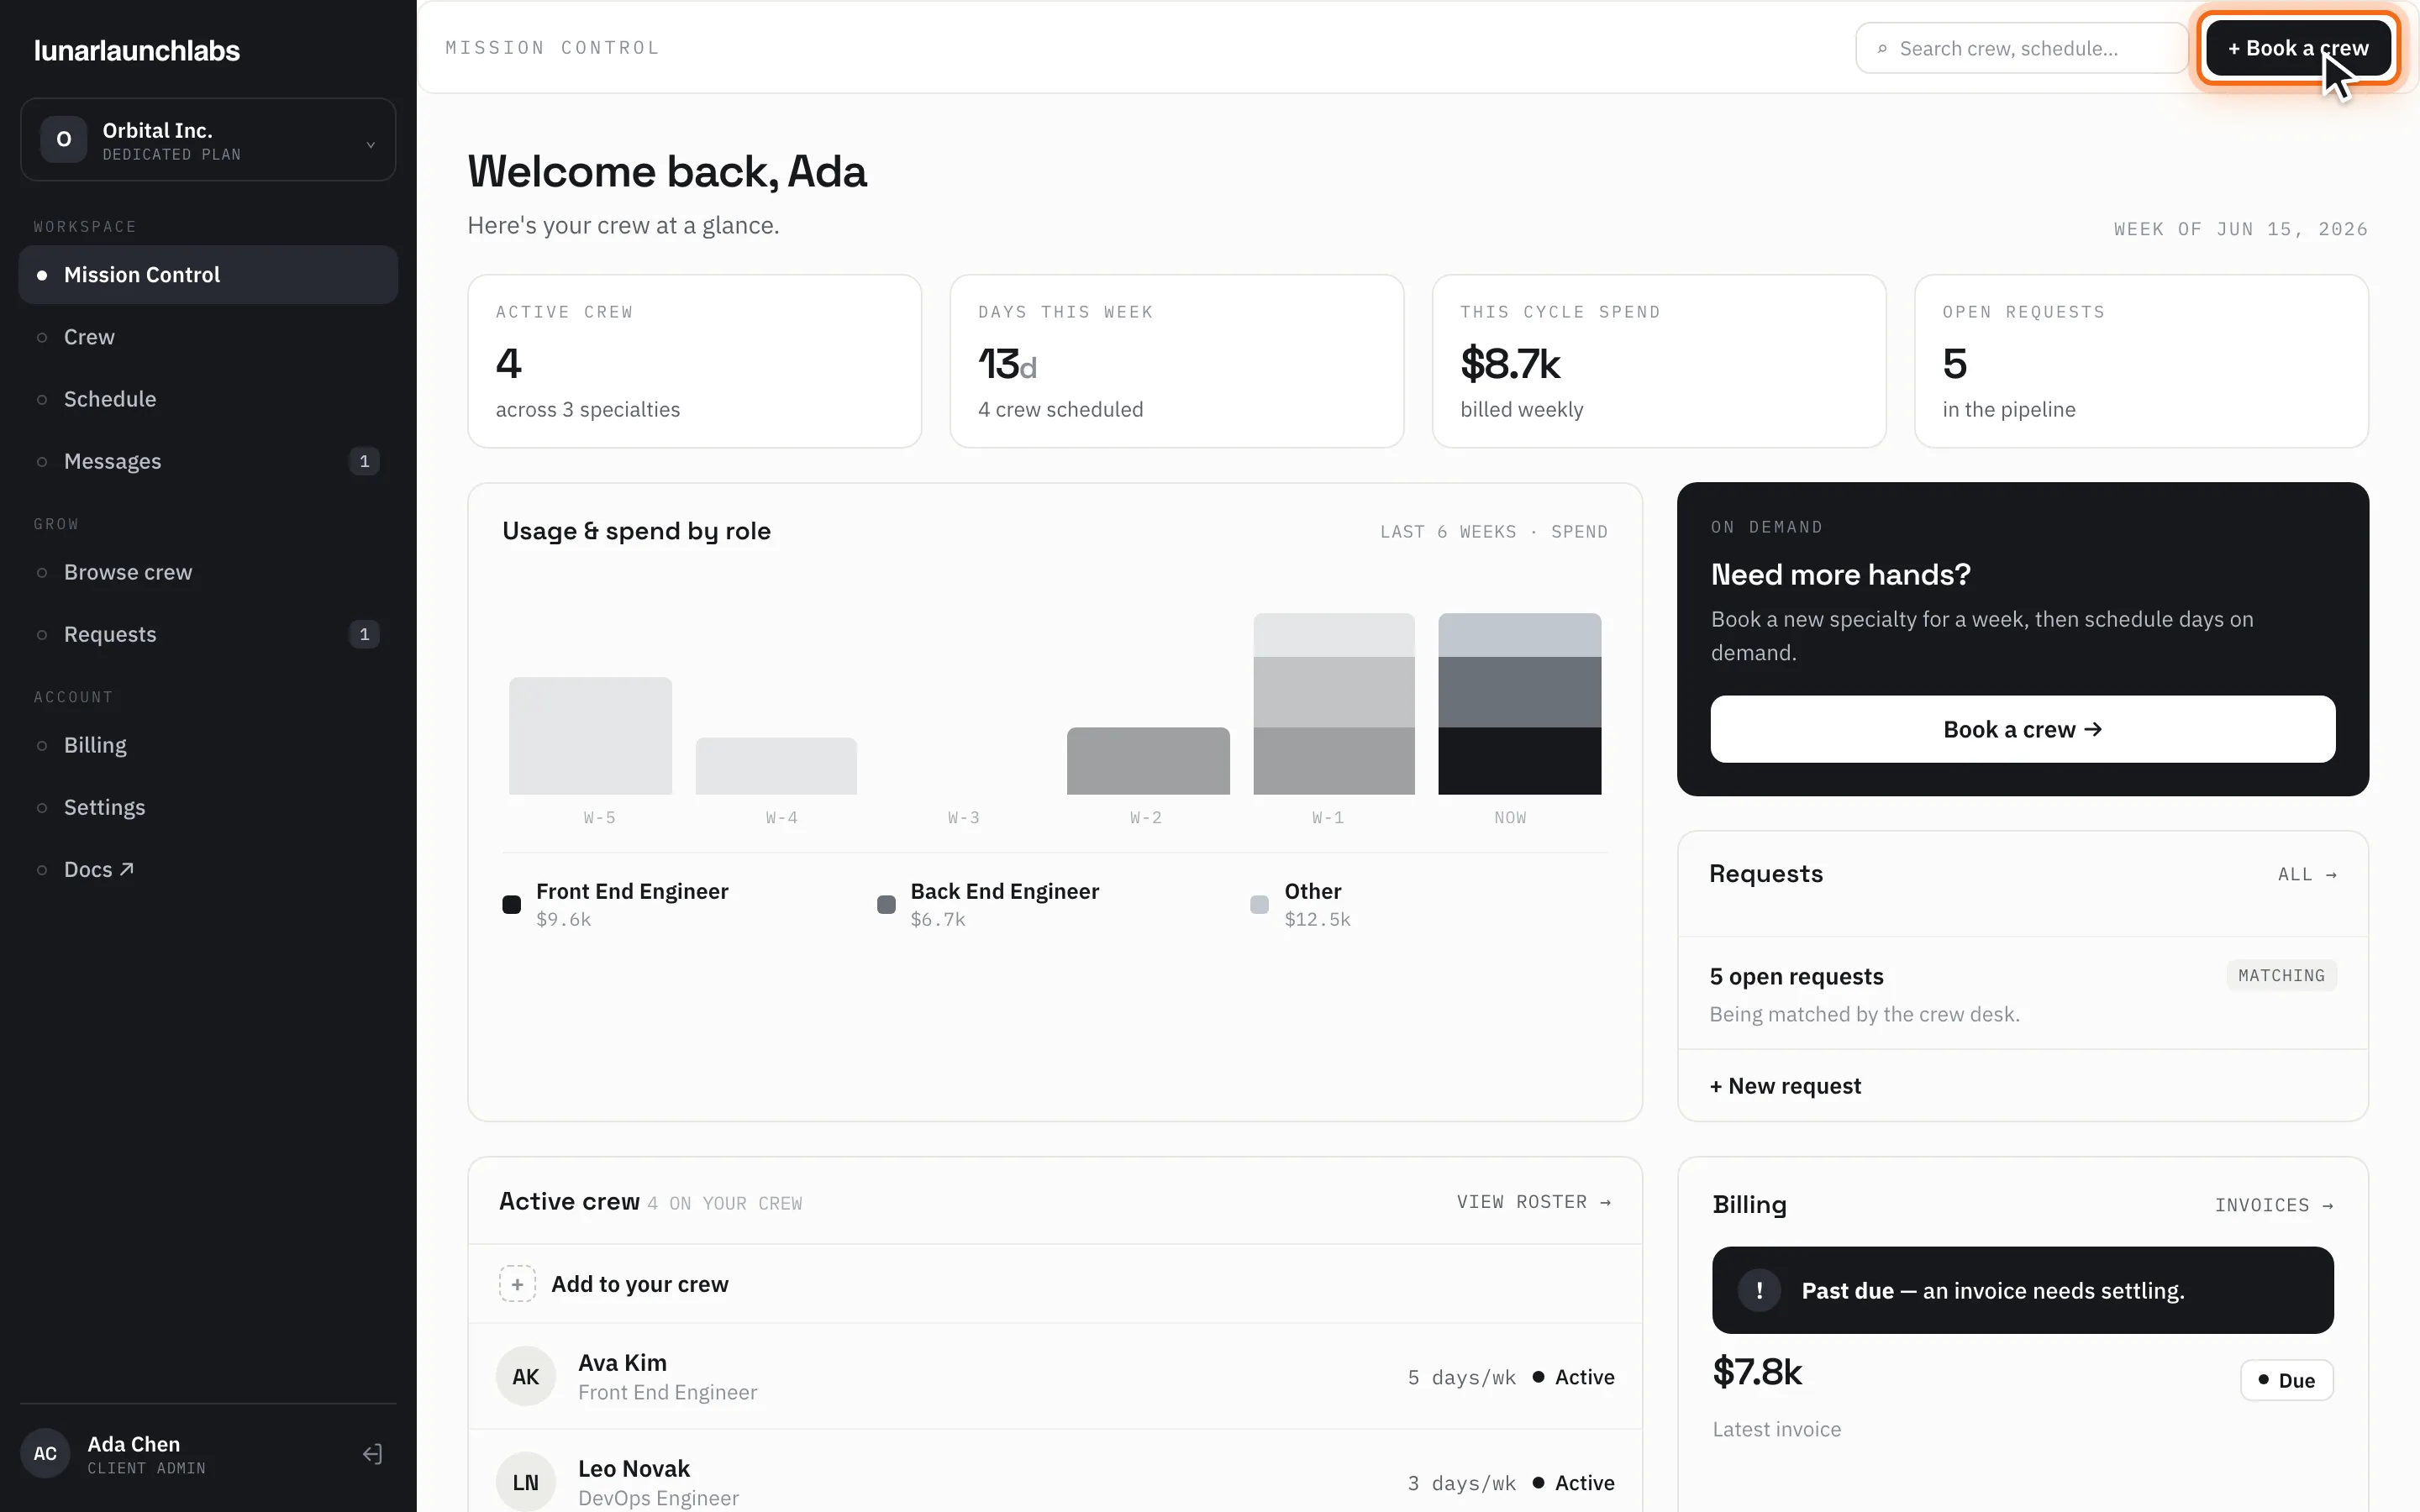Click the W-2 bar in the chart
The image size is (2420, 1512).
(1148, 761)
